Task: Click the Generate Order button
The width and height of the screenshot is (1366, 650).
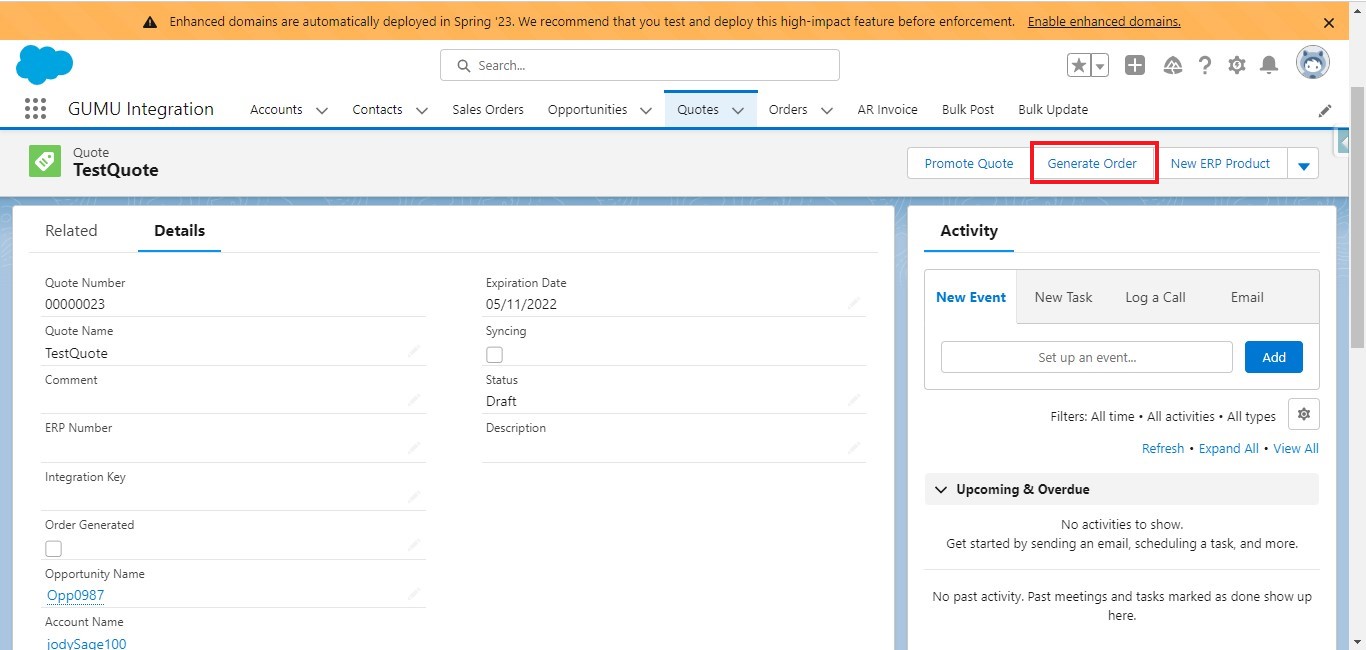Action: (x=1092, y=164)
